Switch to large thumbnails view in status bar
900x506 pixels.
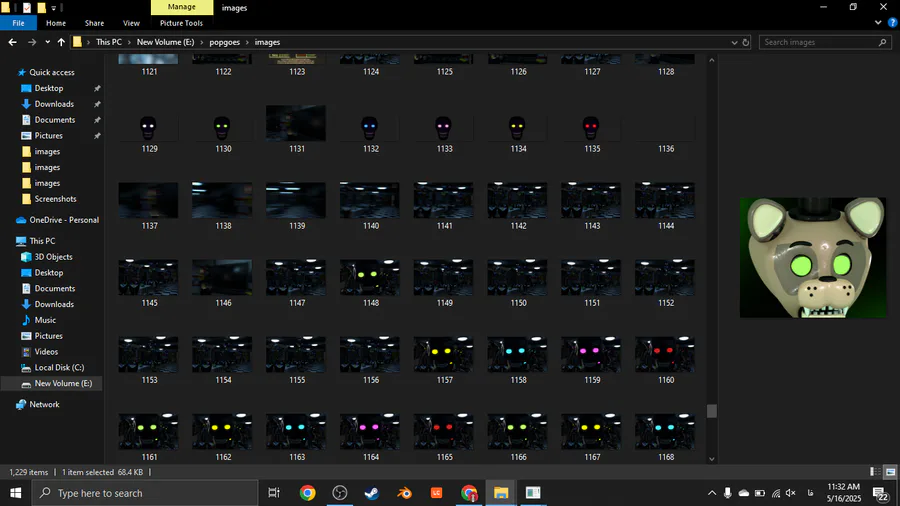[x=890, y=472]
